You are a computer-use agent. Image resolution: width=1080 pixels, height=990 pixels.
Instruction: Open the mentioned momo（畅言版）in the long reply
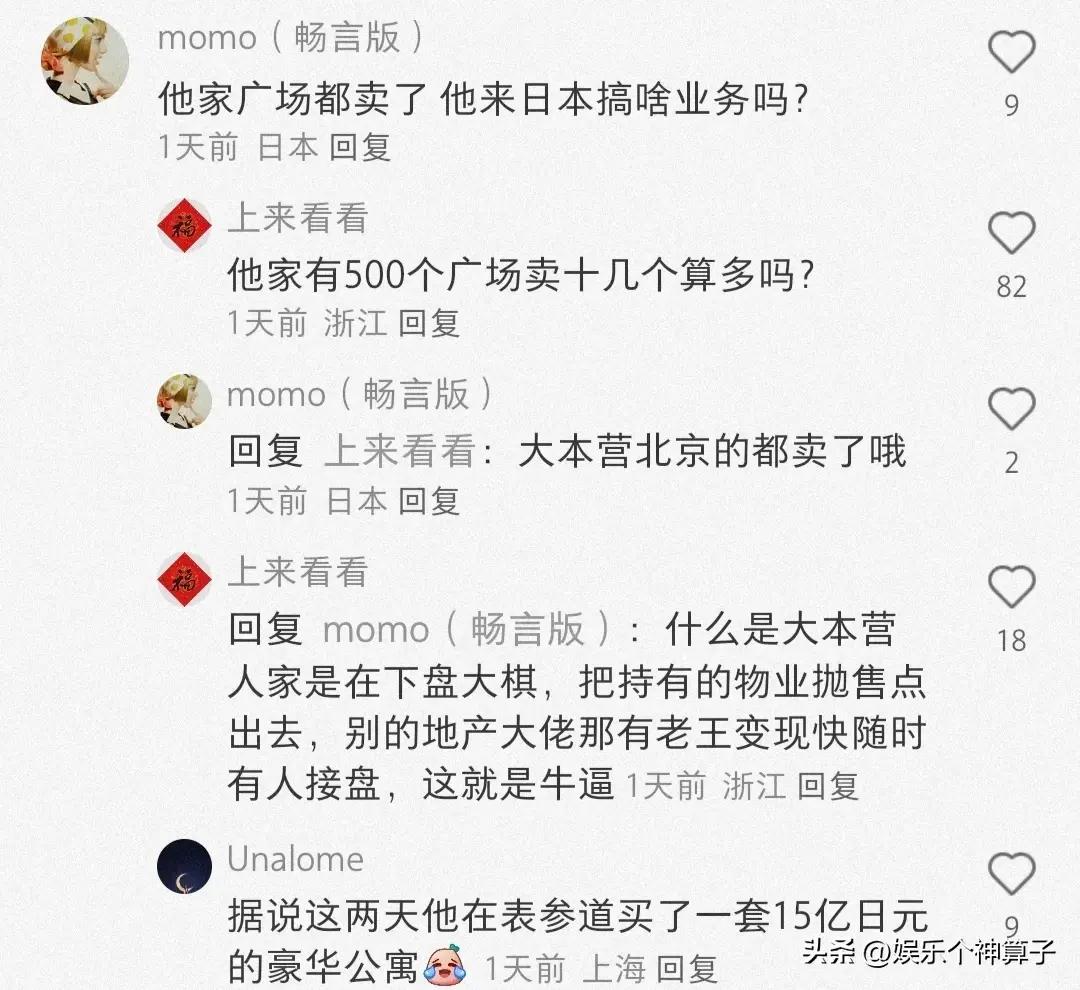[466, 629]
